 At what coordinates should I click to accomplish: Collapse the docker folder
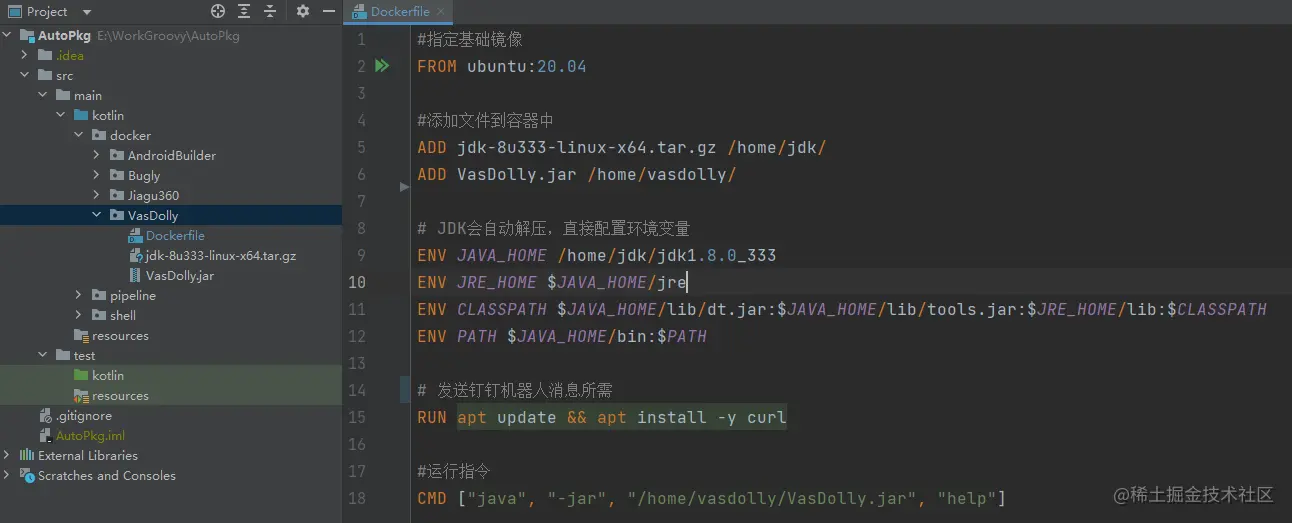(79, 136)
